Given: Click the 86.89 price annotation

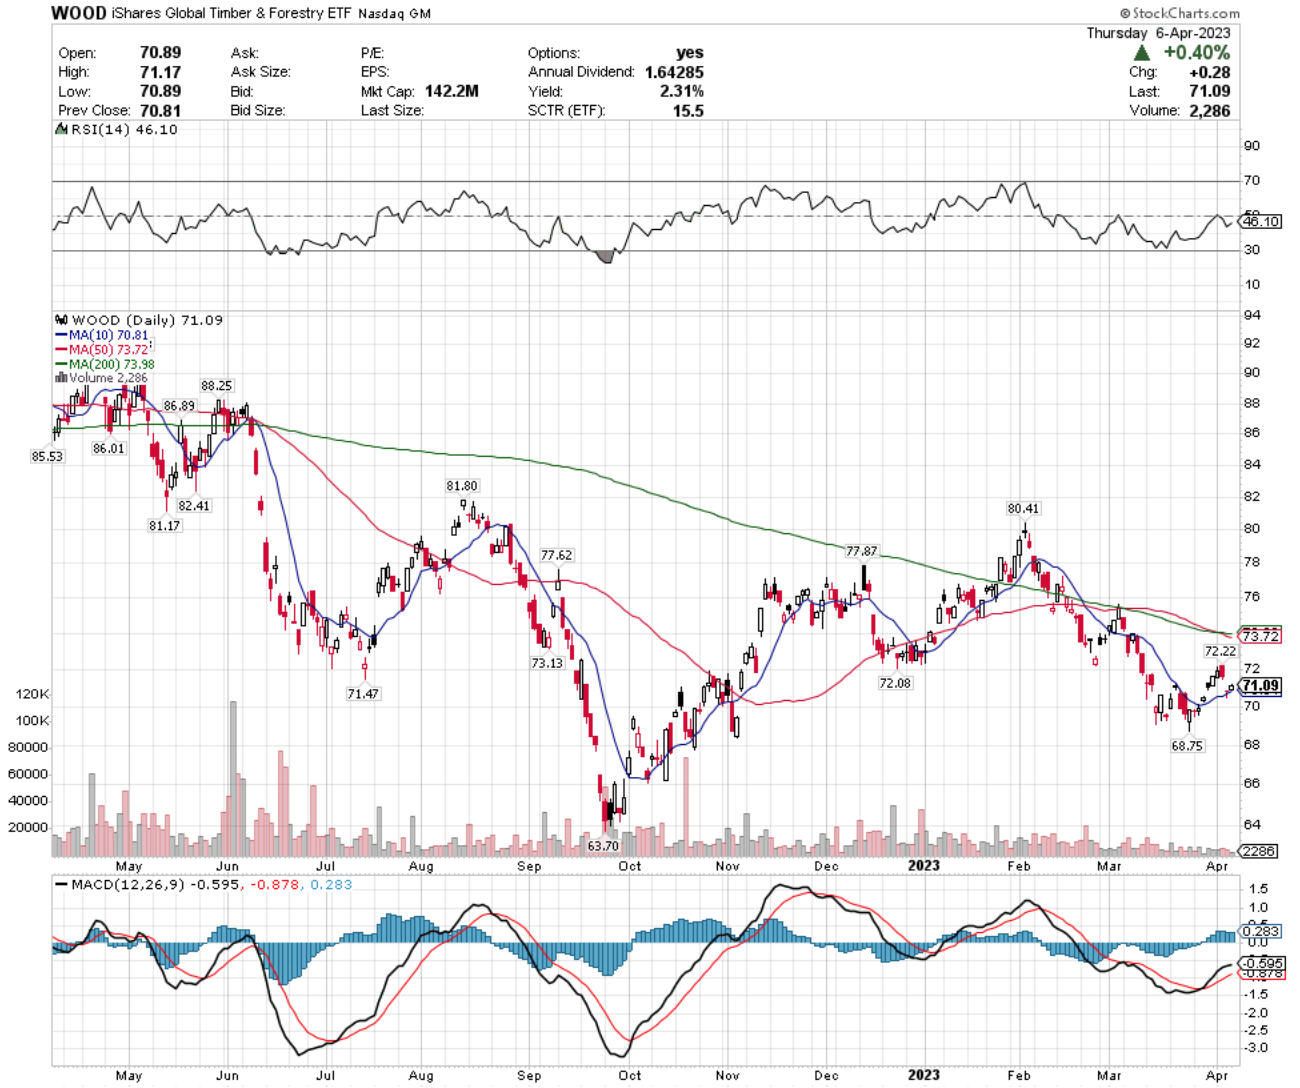Looking at the screenshot, I should pos(179,406).
